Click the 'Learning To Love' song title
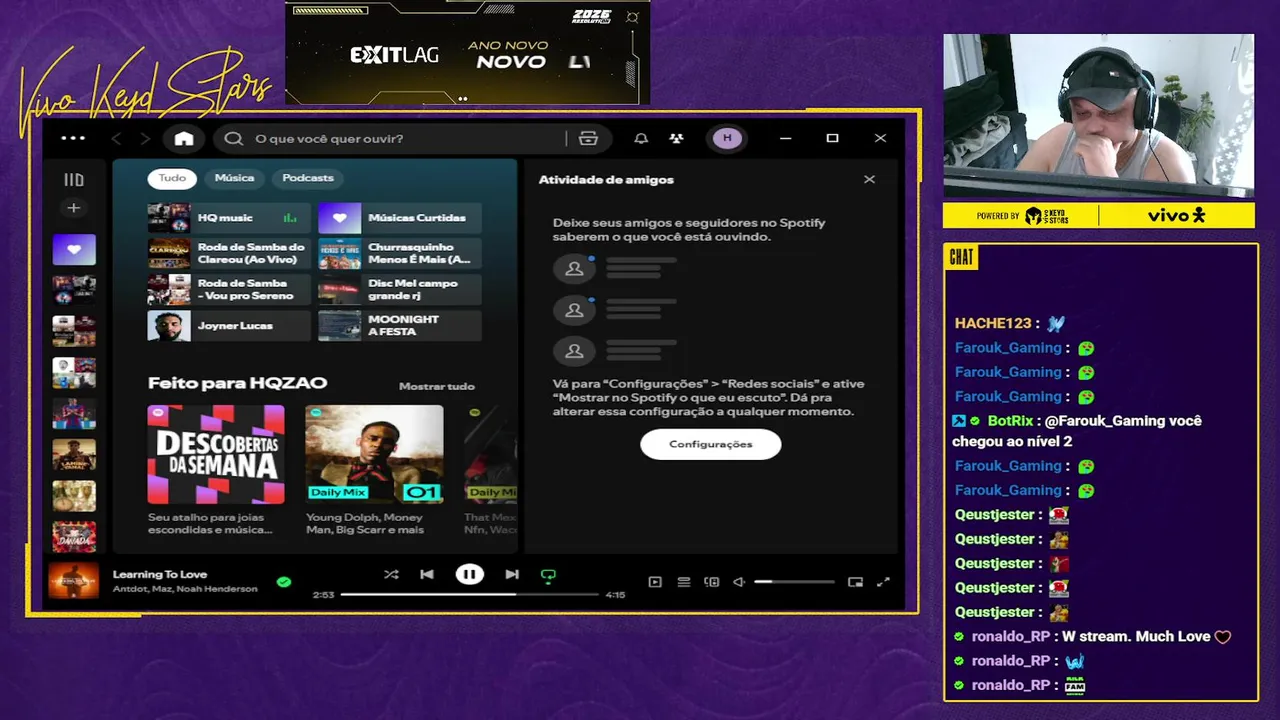This screenshot has width=1280, height=720. tap(160, 574)
